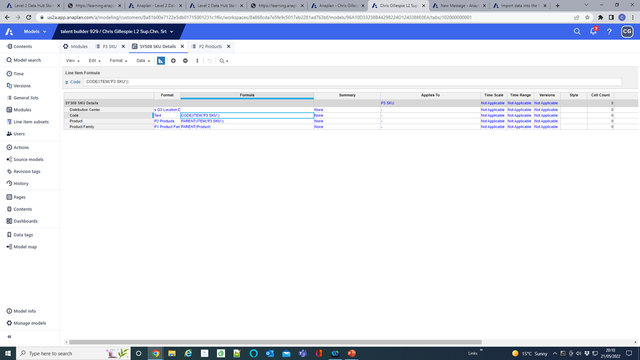Viewport: 640px width, 360px height.
Task: Open Chrome from the Windows taskbar
Action: click(x=156, y=353)
